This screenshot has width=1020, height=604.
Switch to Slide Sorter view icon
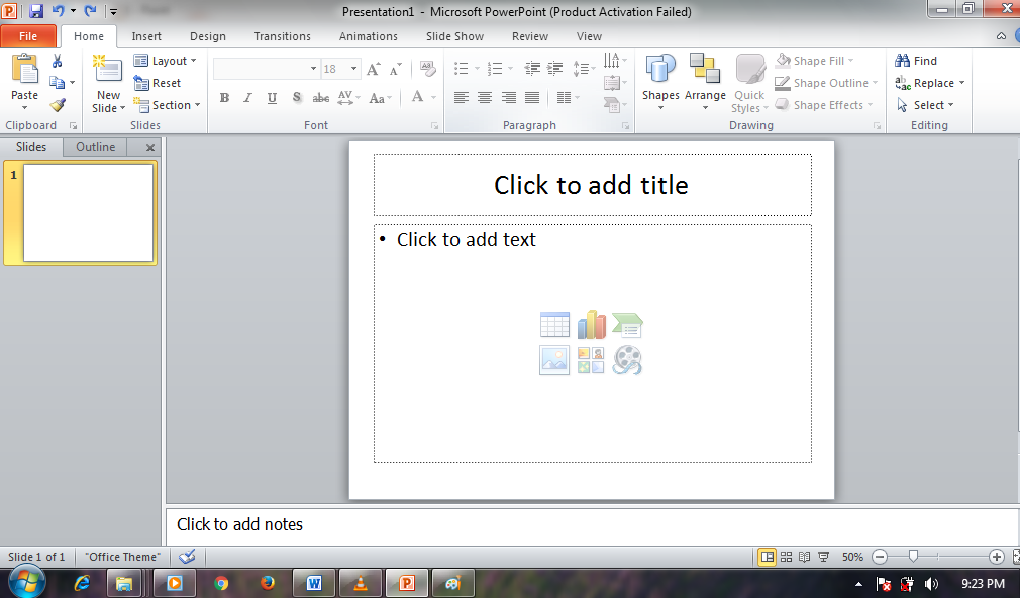point(786,557)
